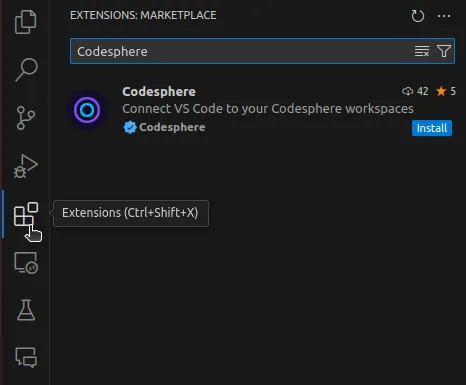The width and height of the screenshot is (466, 385).
Task: Open Remote Explorer view
Action: pyautogui.click(x=26, y=263)
